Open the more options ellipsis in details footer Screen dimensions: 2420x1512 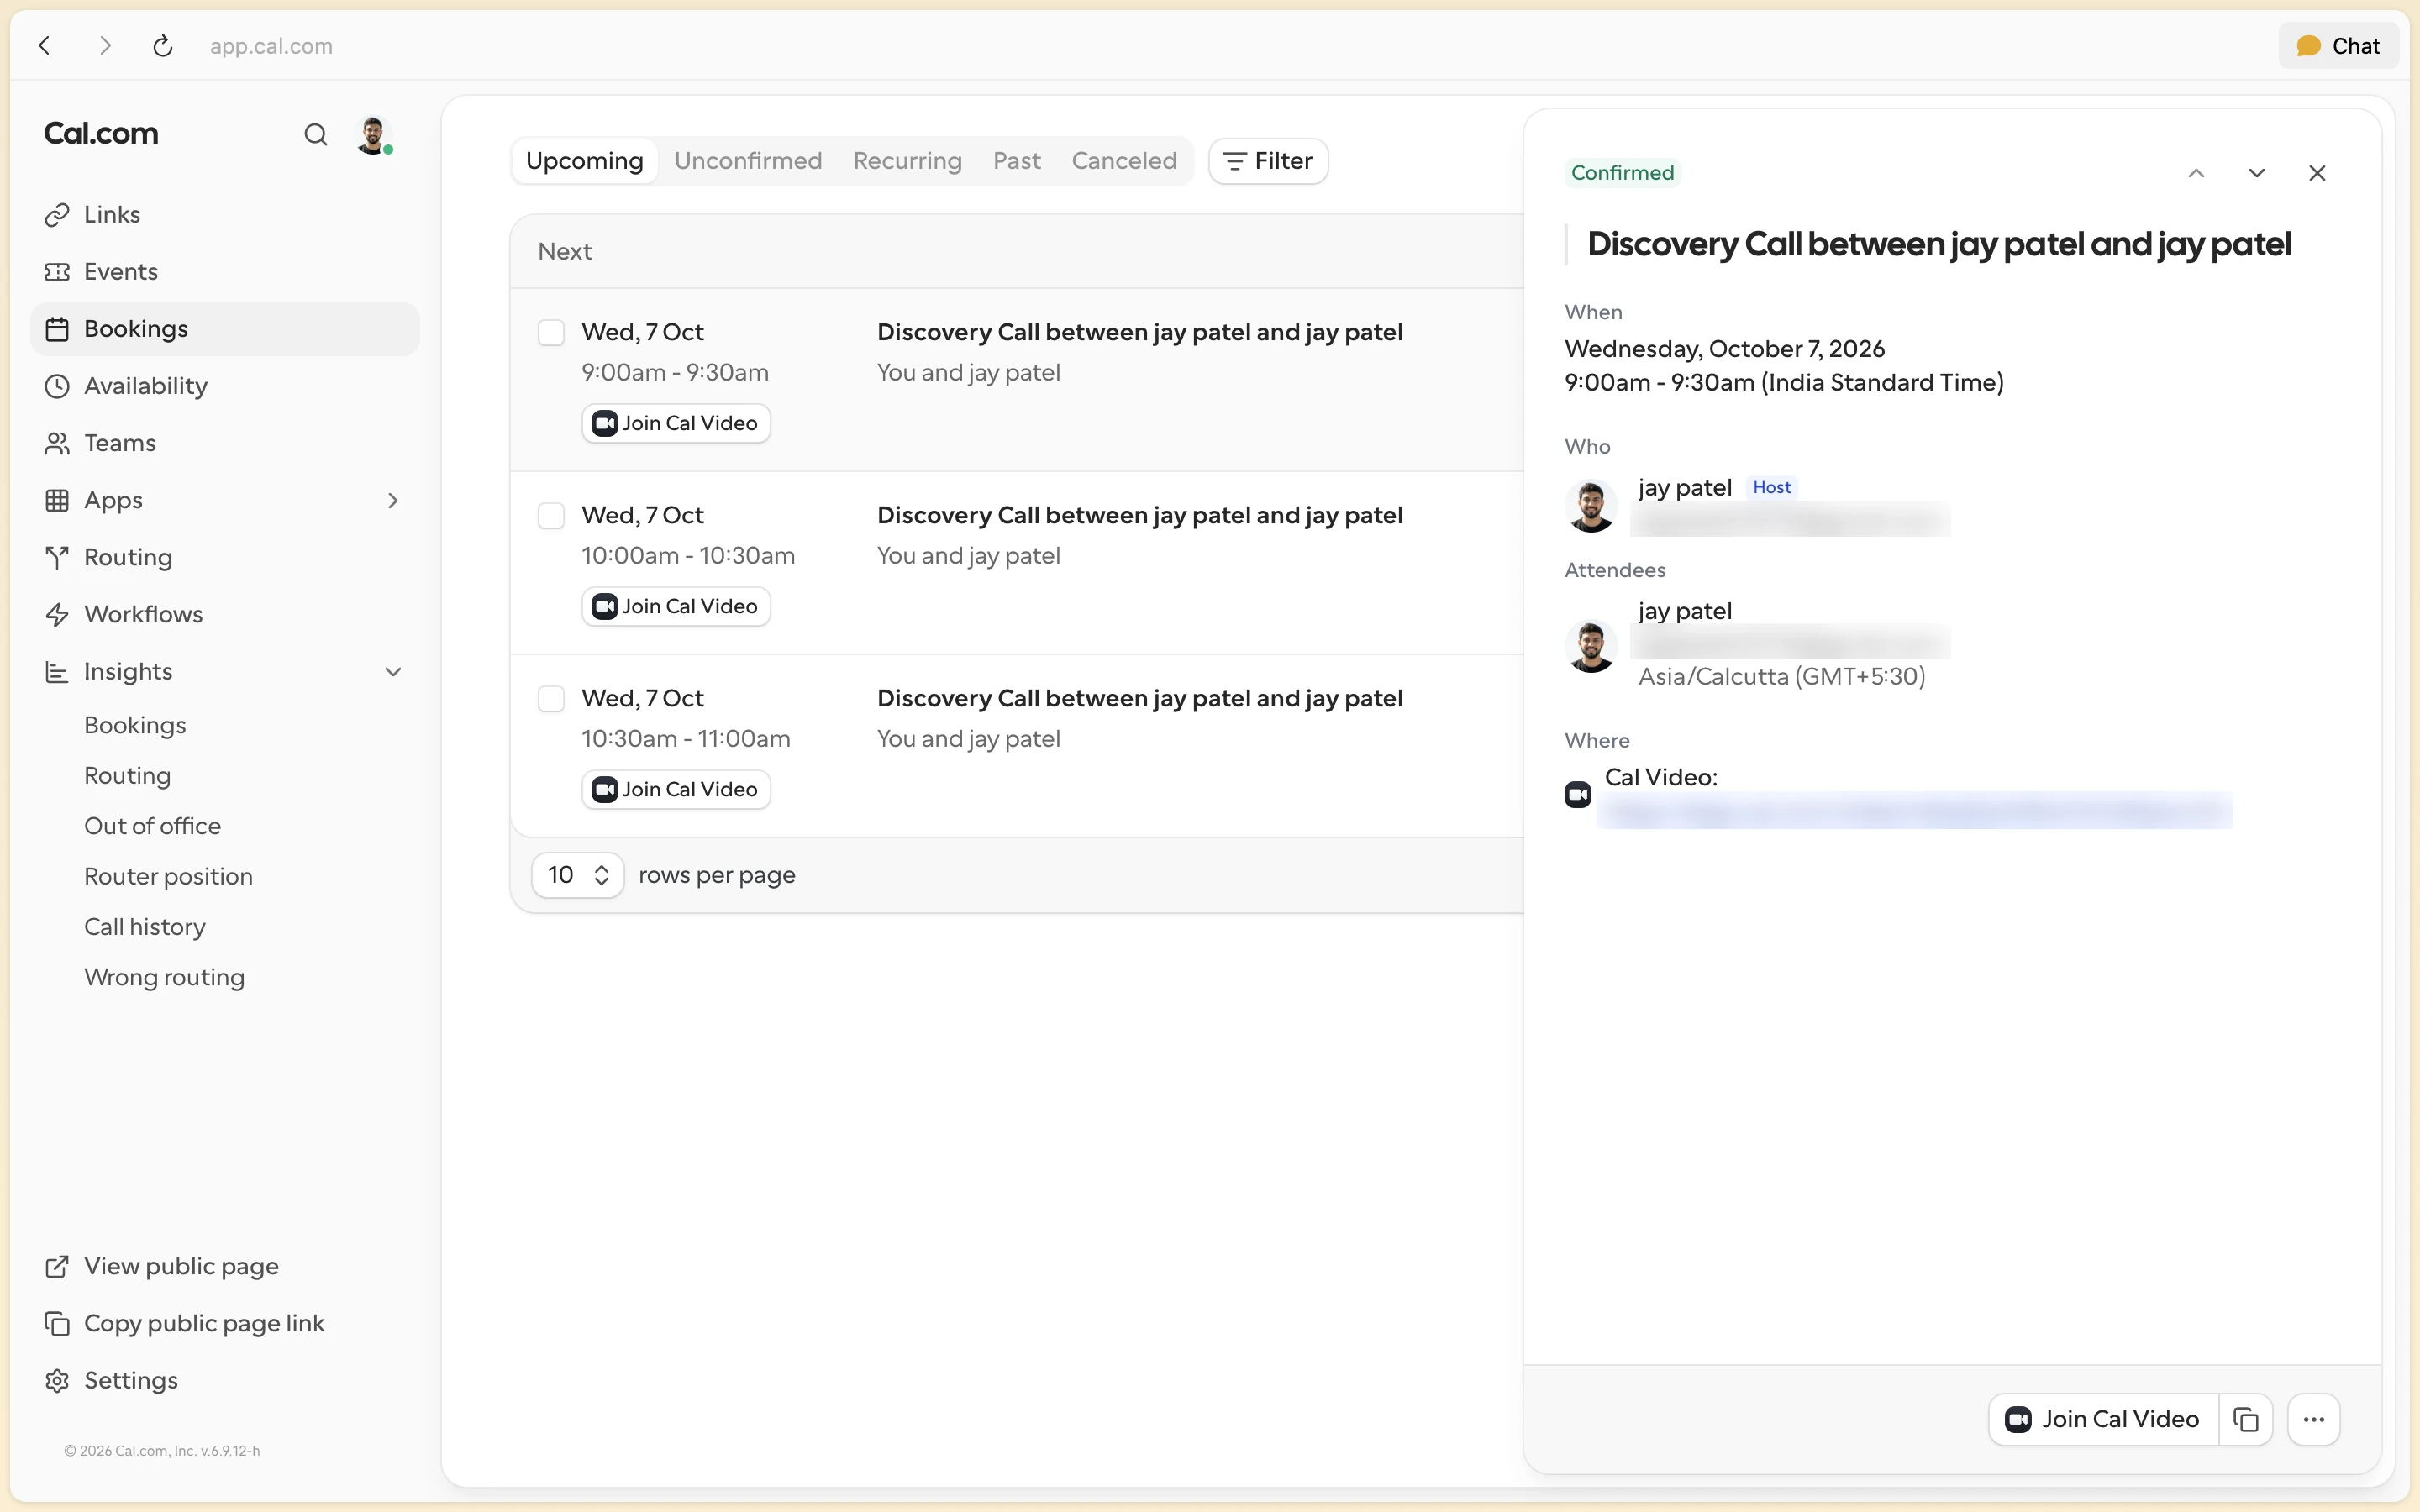[x=2314, y=1419]
